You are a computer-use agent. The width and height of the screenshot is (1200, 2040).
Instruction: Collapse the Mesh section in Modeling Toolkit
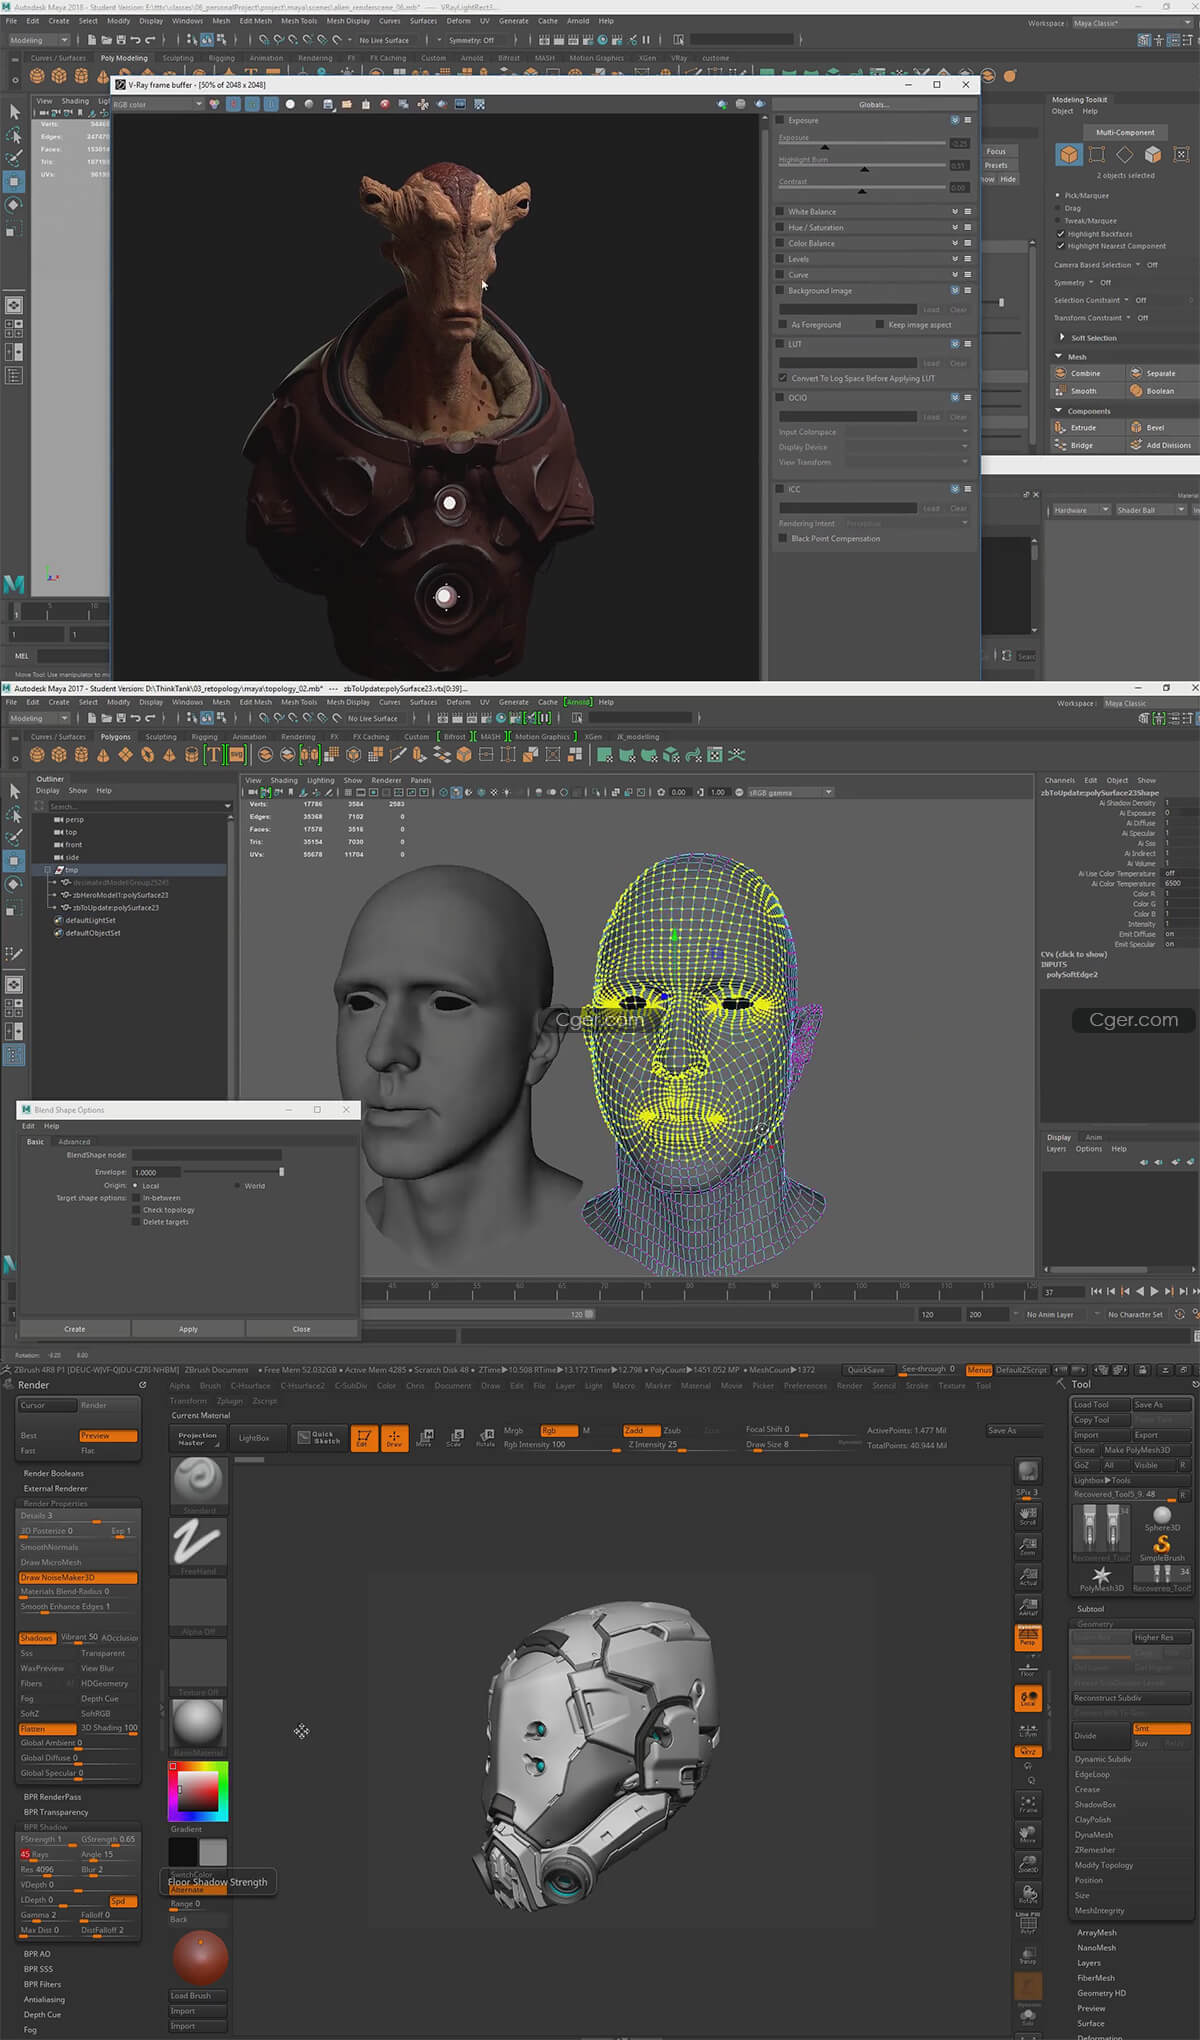tap(1059, 356)
